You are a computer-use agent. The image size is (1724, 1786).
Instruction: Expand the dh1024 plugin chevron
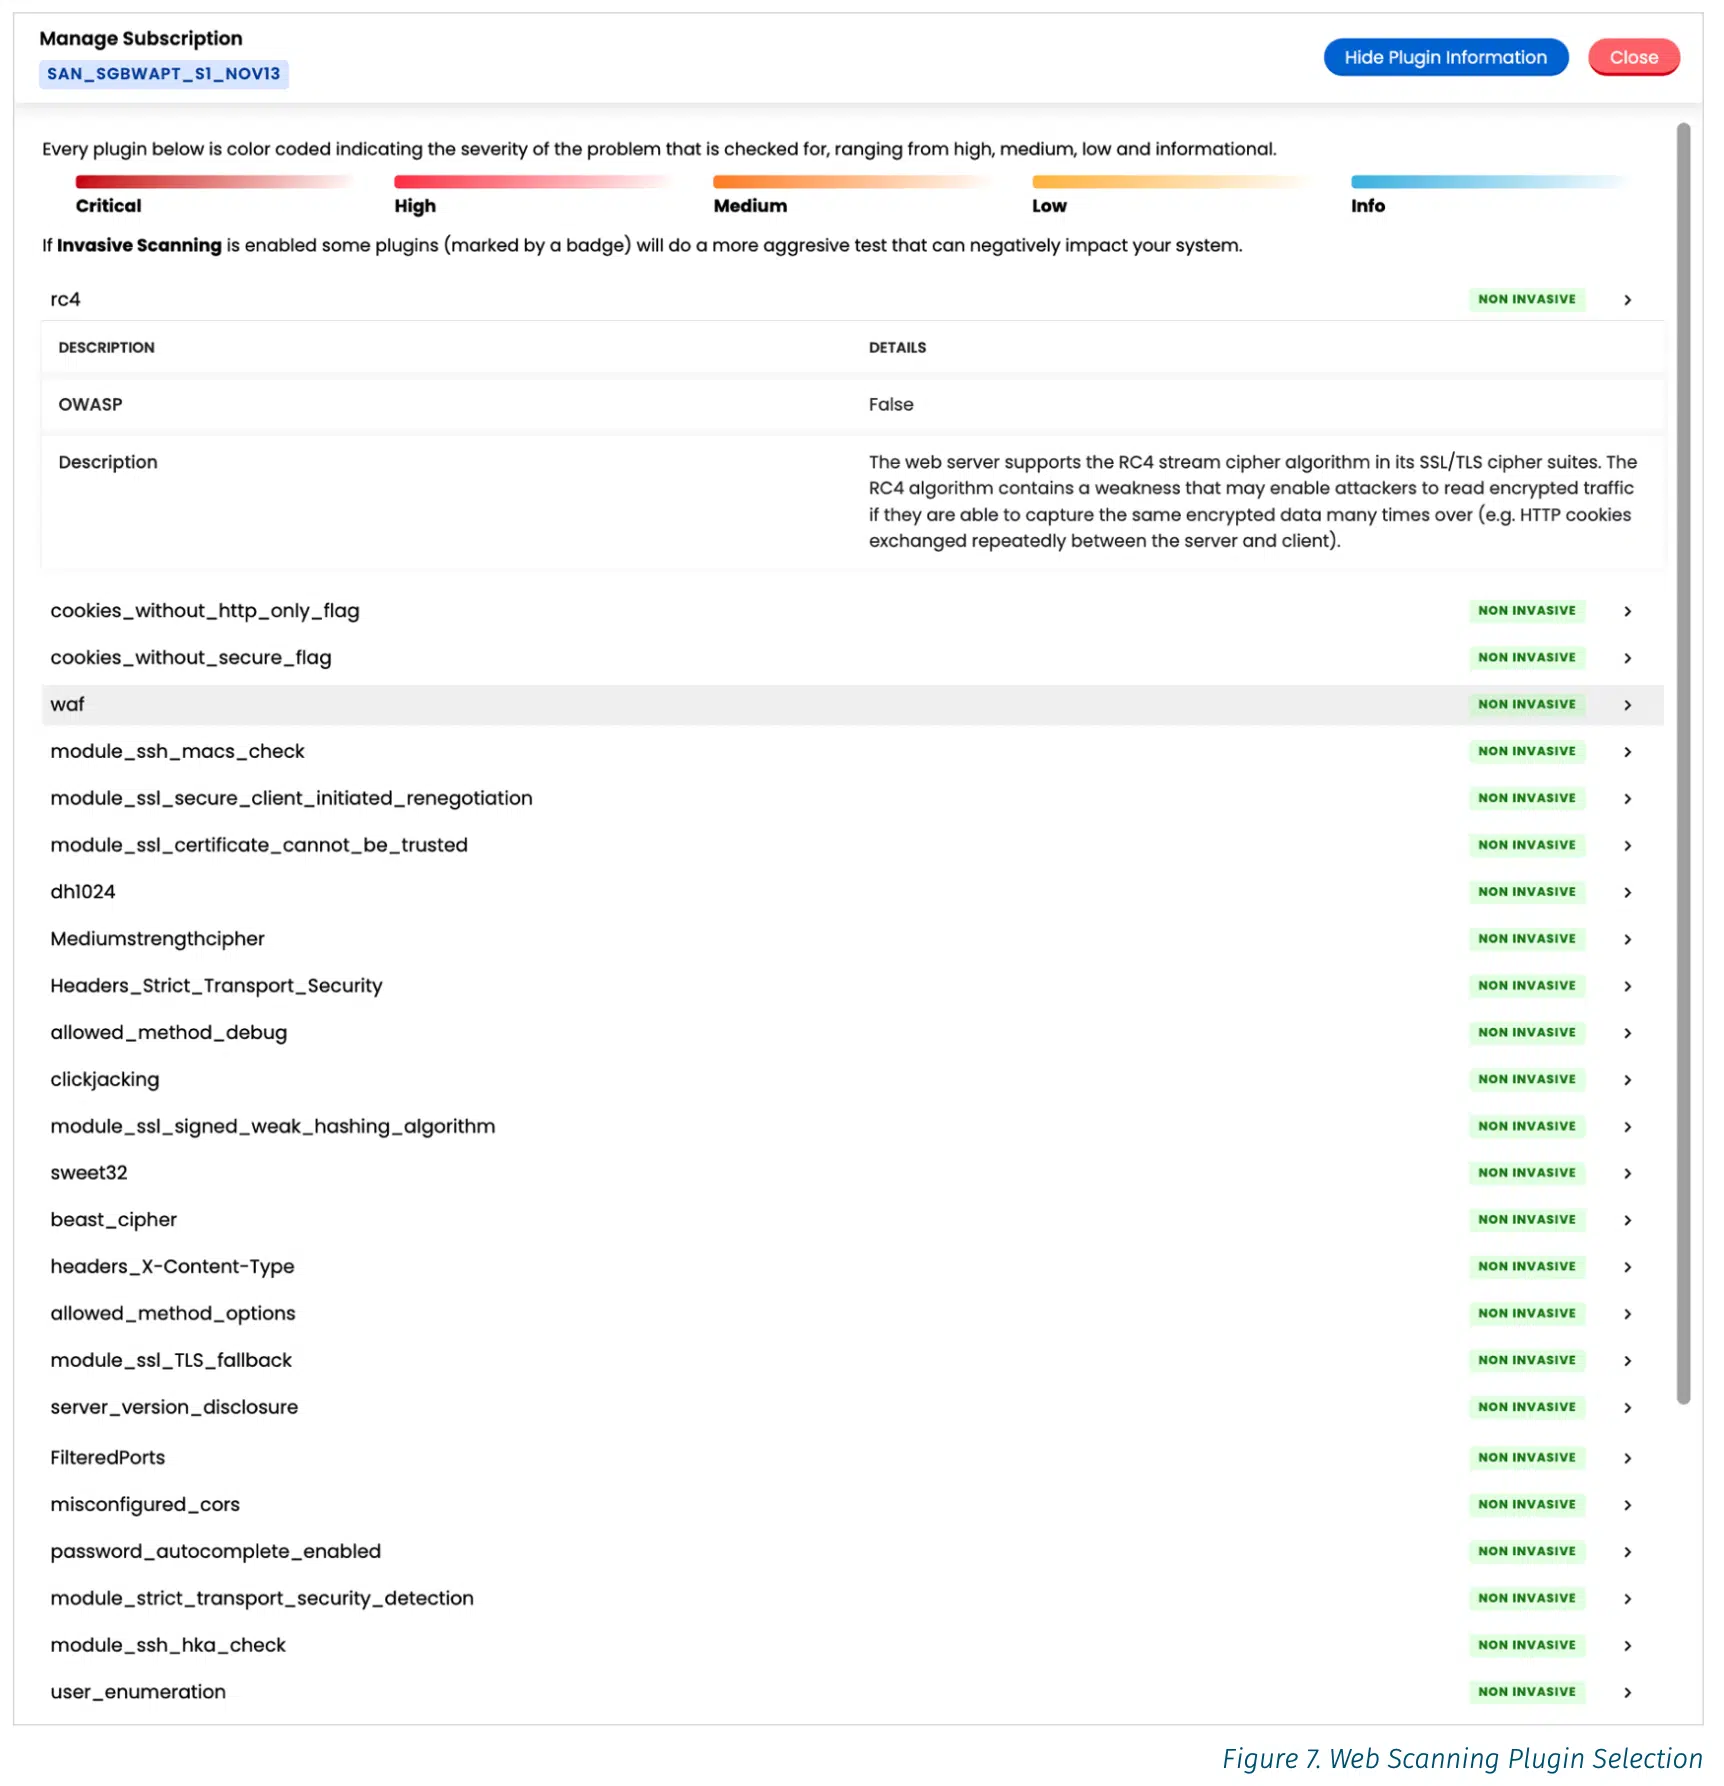point(1627,892)
